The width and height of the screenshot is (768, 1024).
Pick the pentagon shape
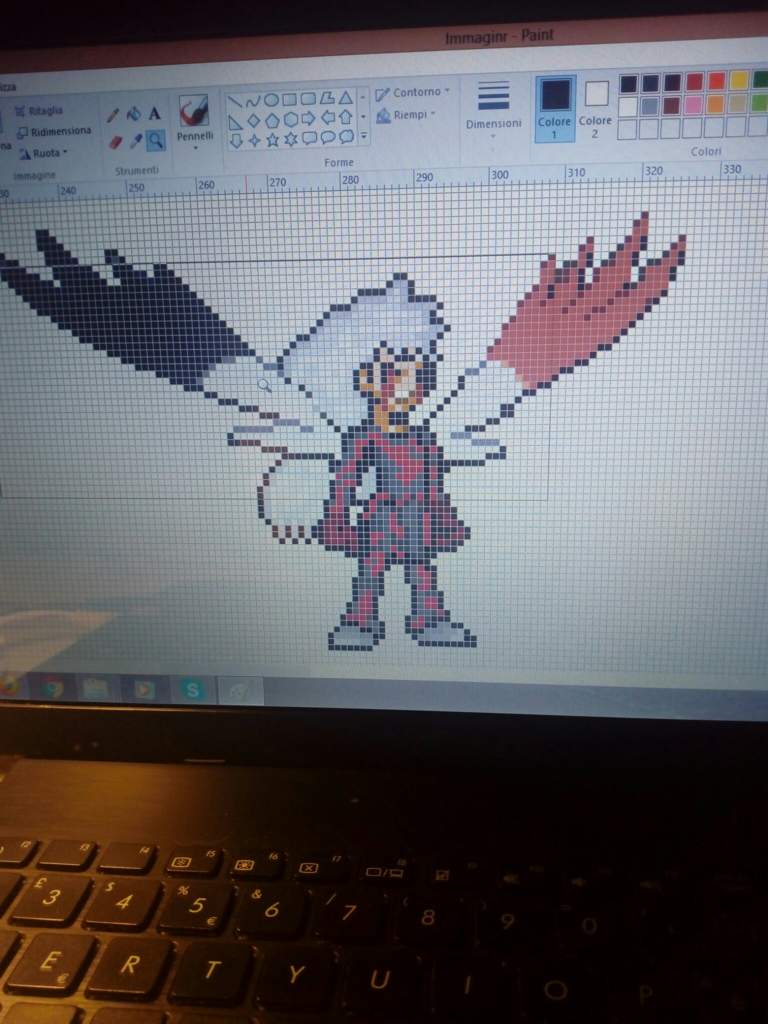[272, 120]
